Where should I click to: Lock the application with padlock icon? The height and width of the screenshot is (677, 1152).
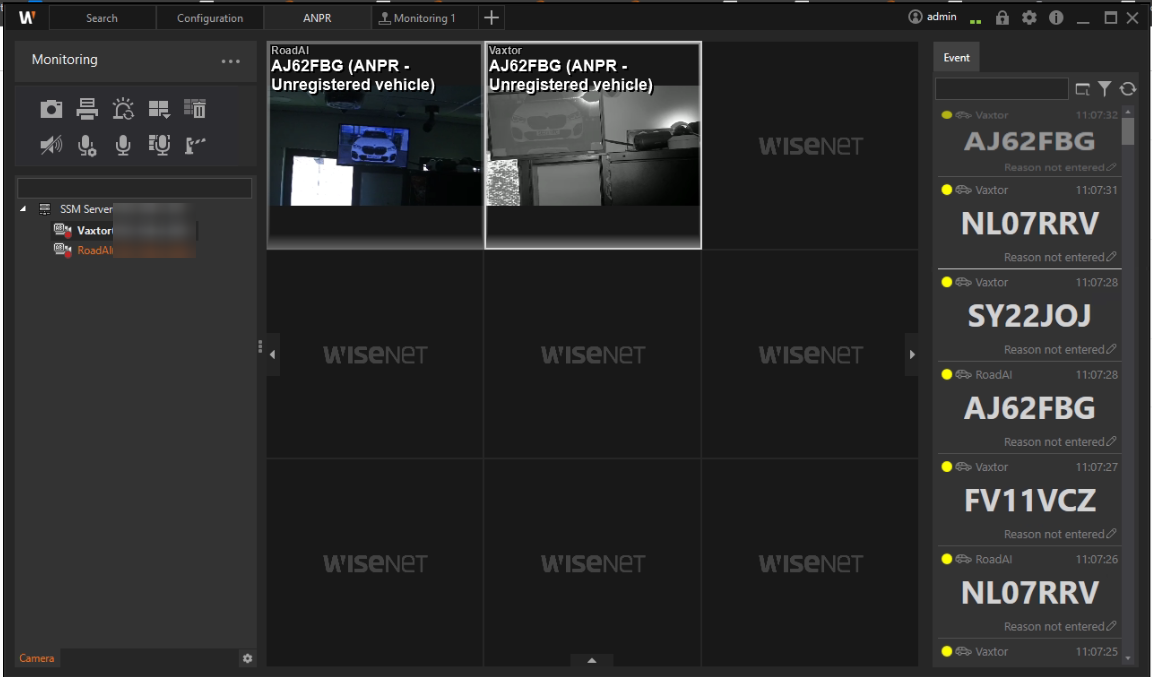point(1002,18)
